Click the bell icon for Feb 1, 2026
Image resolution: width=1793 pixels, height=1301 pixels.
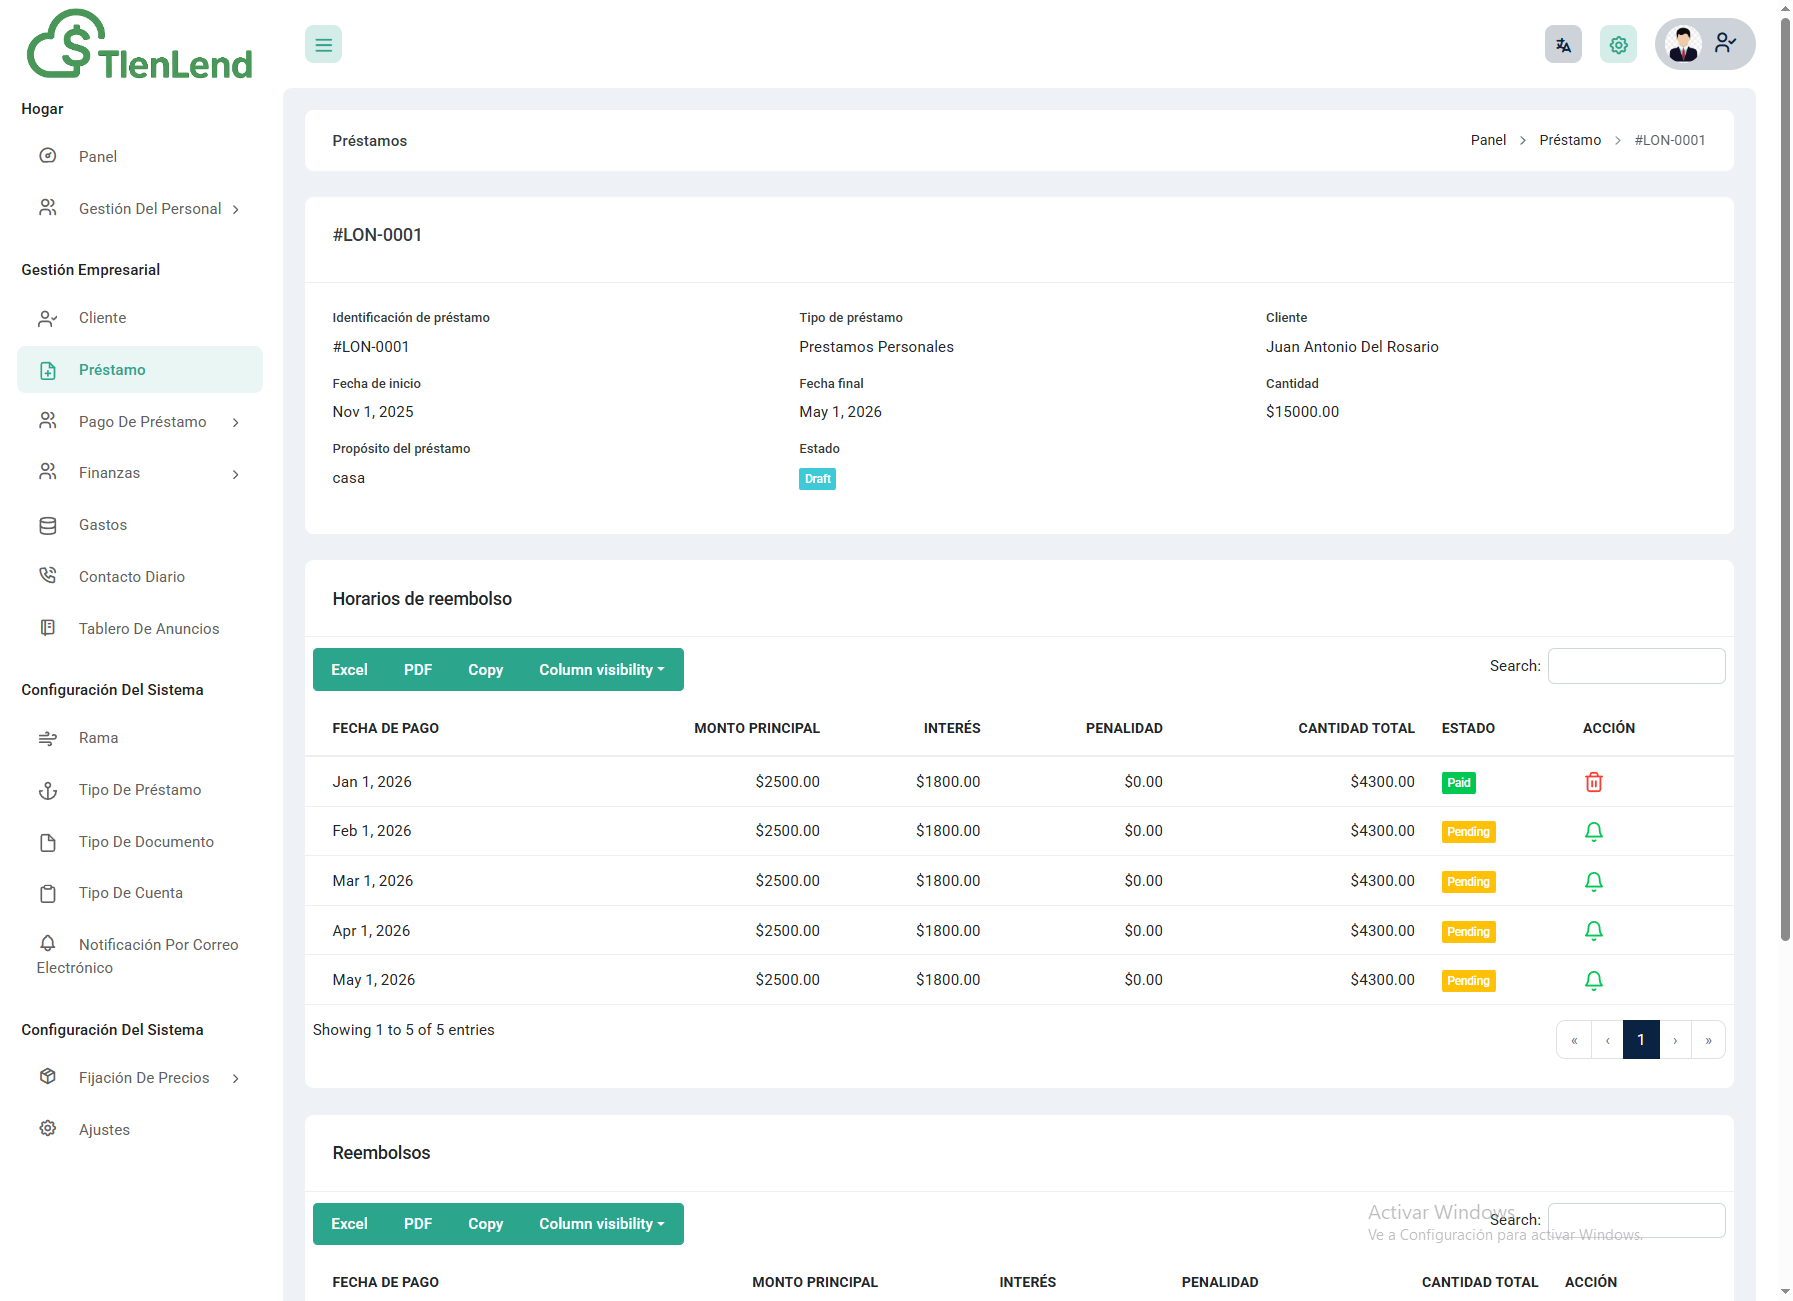[x=1593, y=832]
